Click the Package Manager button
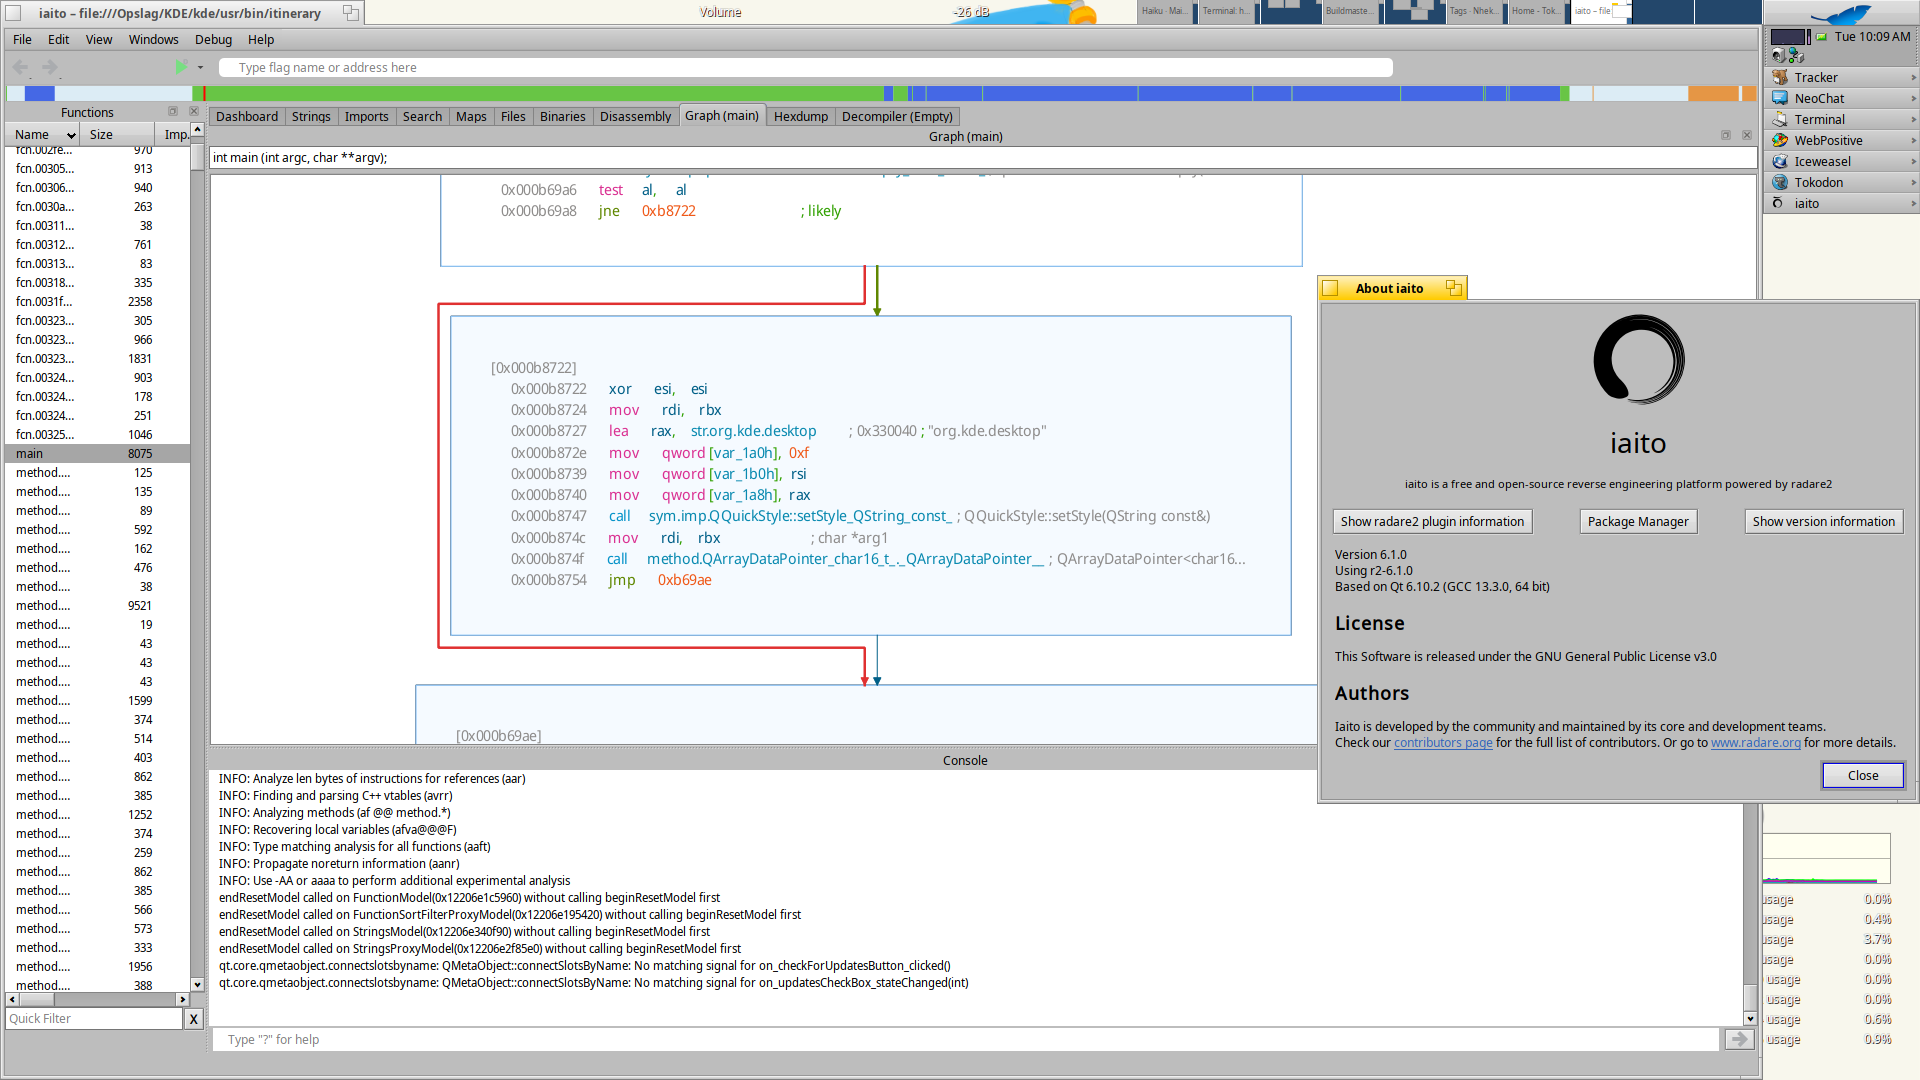1920x1080 pixels. coord(1637,521)
